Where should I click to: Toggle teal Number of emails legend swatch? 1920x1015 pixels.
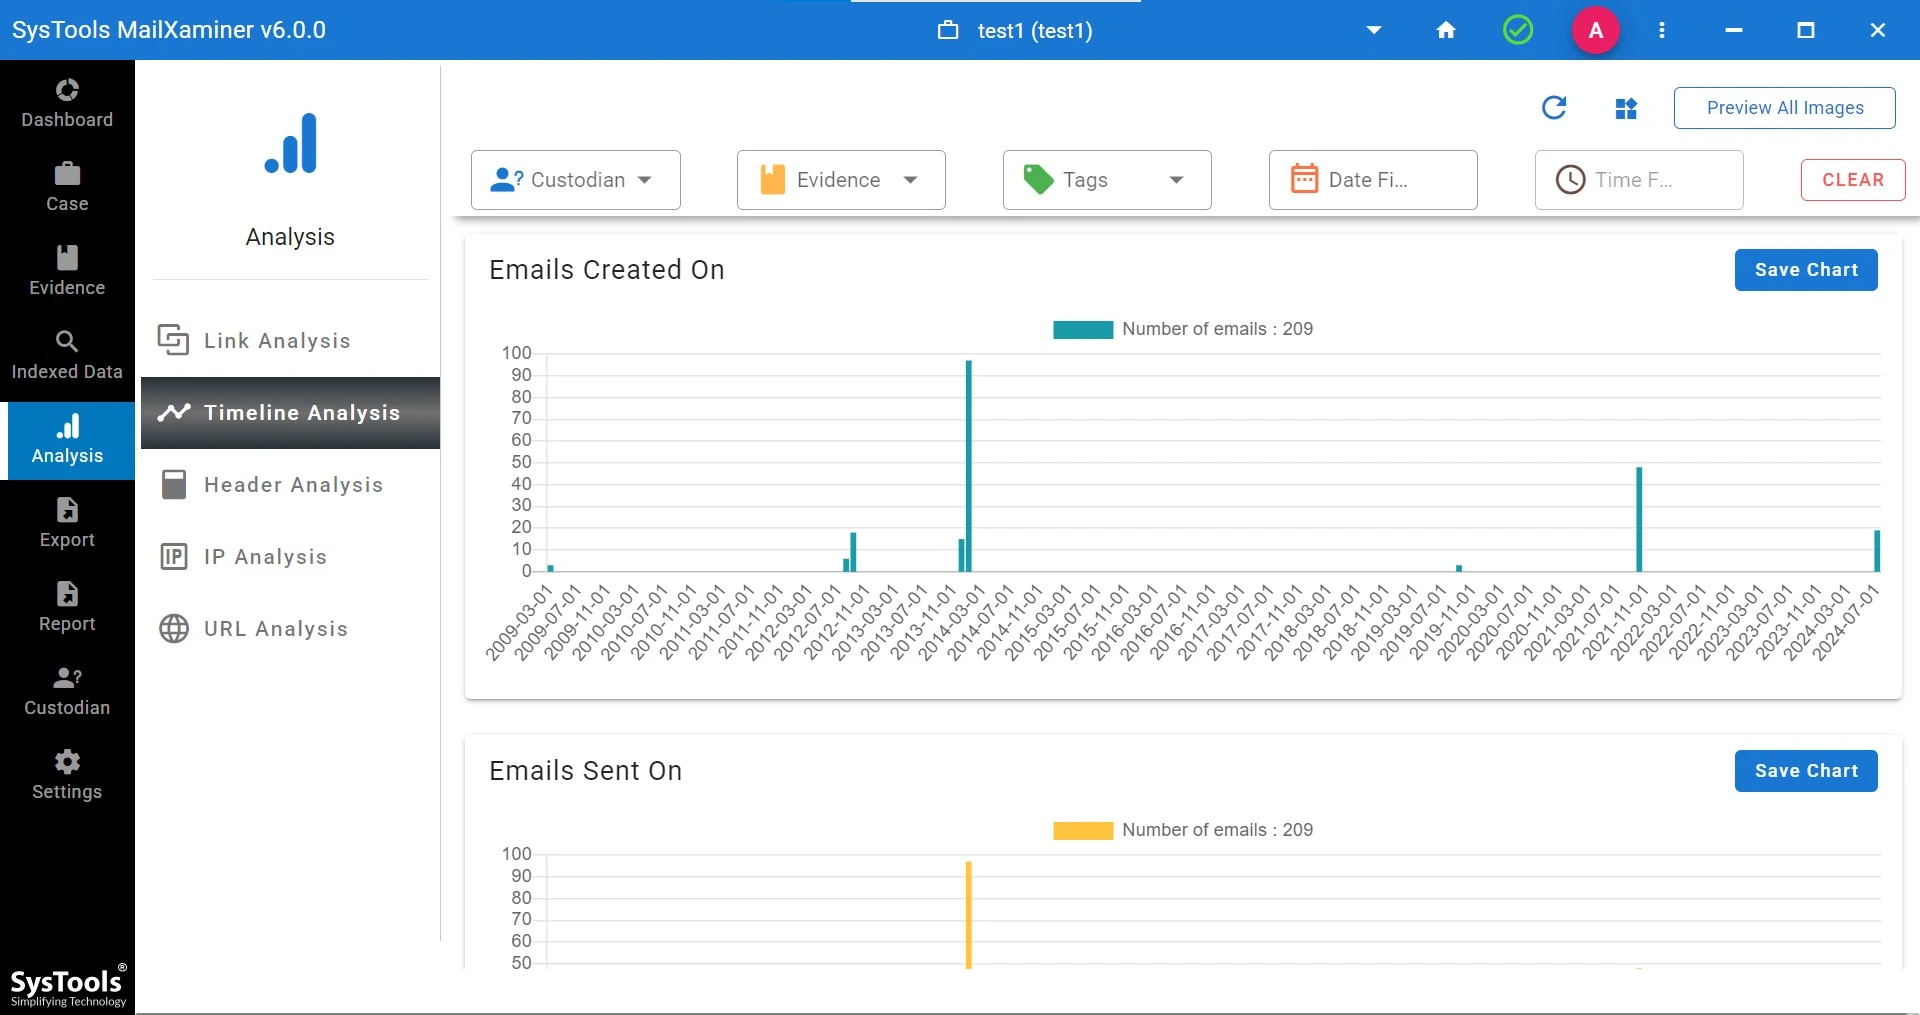point(1083,330)
